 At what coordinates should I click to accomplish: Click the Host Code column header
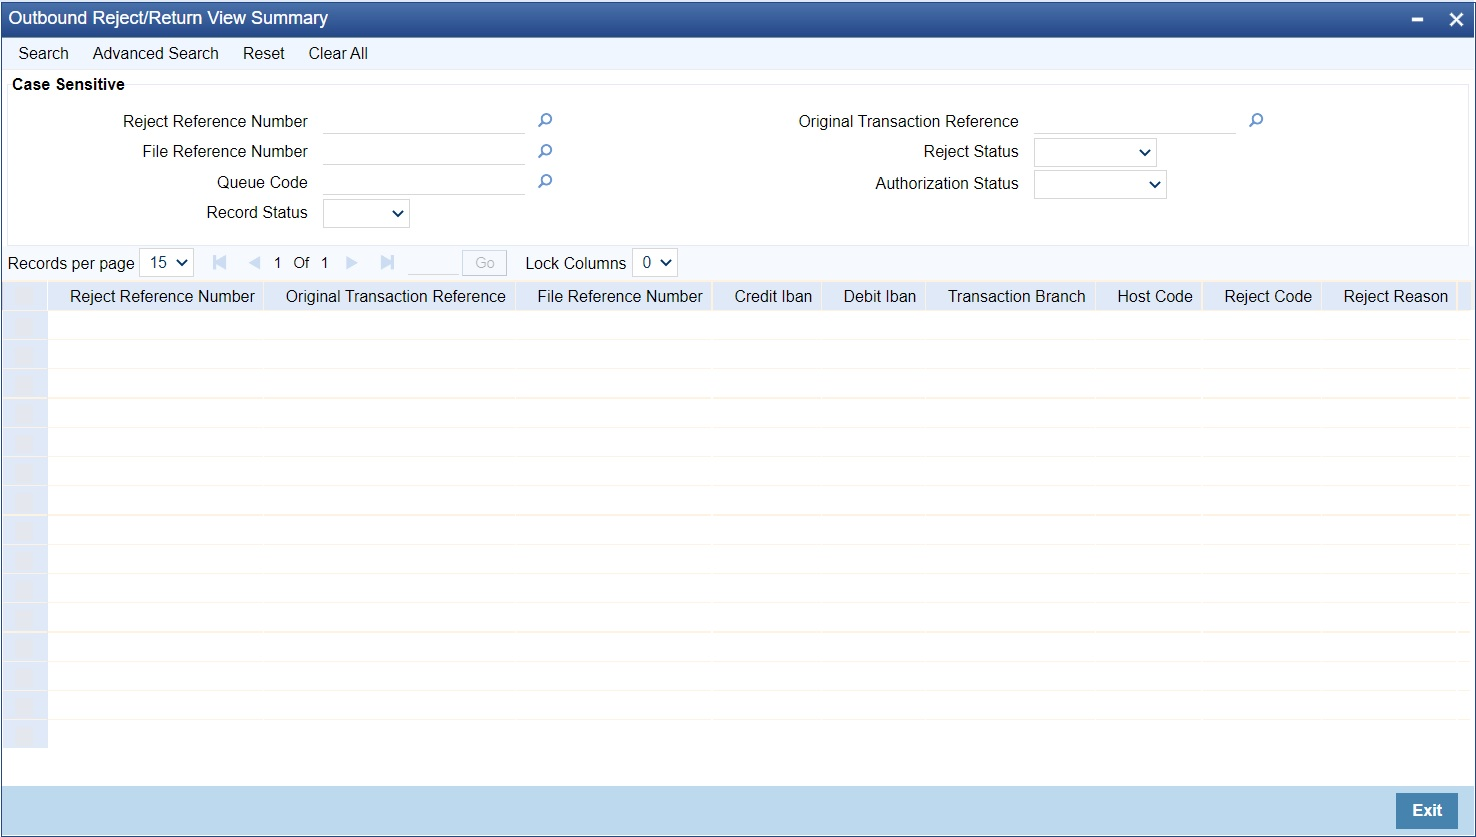[1155, 296]
